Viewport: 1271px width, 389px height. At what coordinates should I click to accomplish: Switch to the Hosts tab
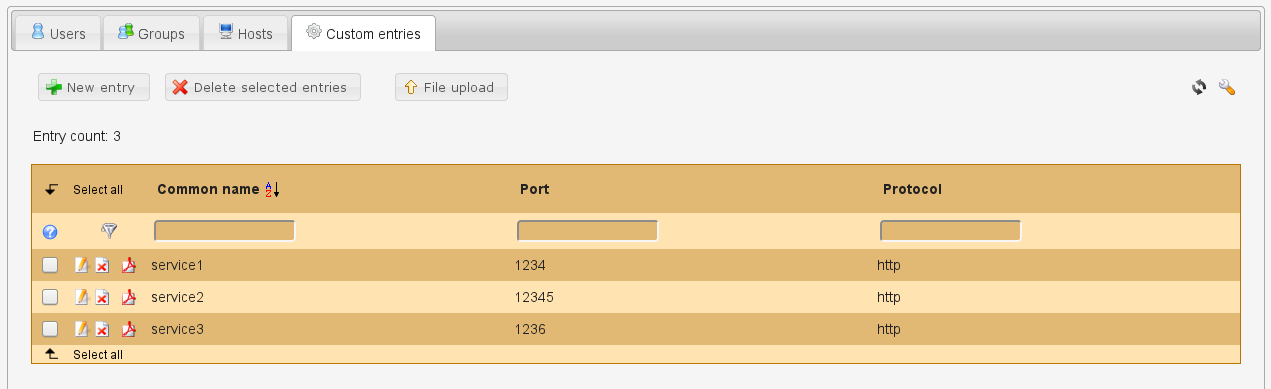(x=245, y=33)
